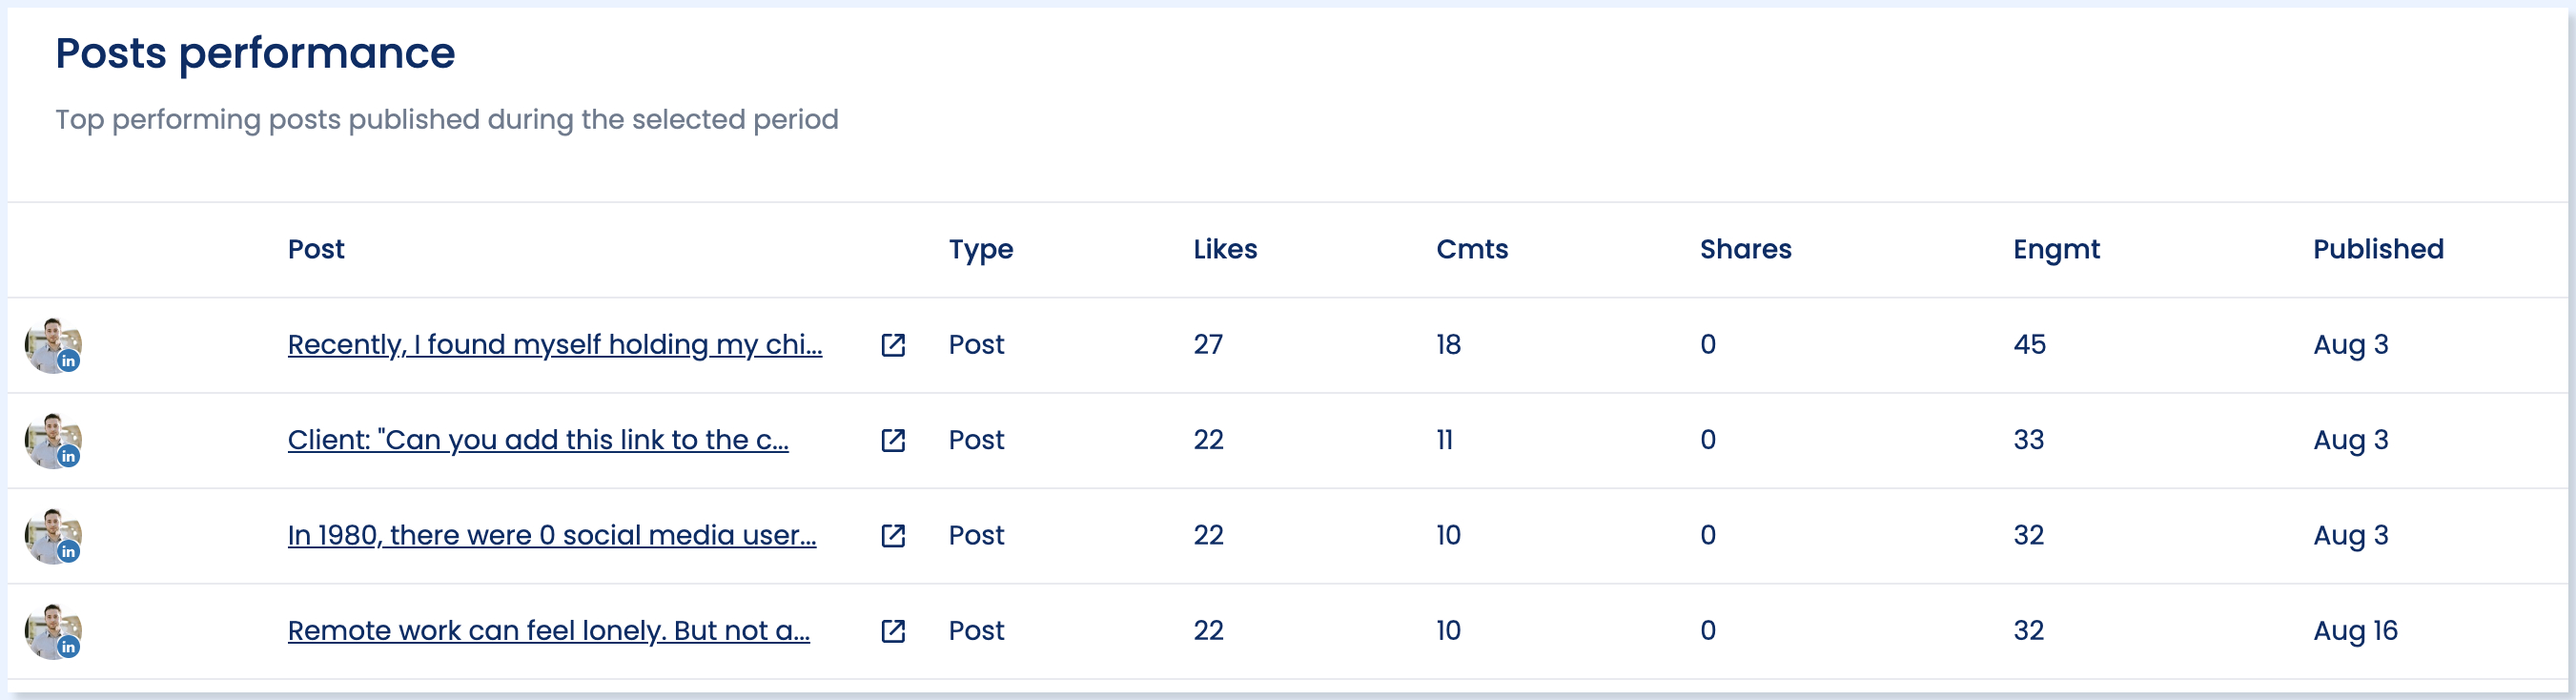Open external link icon for 'In 1980' post
The width and height of the screenshot is (2576, 700).
click(x=893, y=536)
